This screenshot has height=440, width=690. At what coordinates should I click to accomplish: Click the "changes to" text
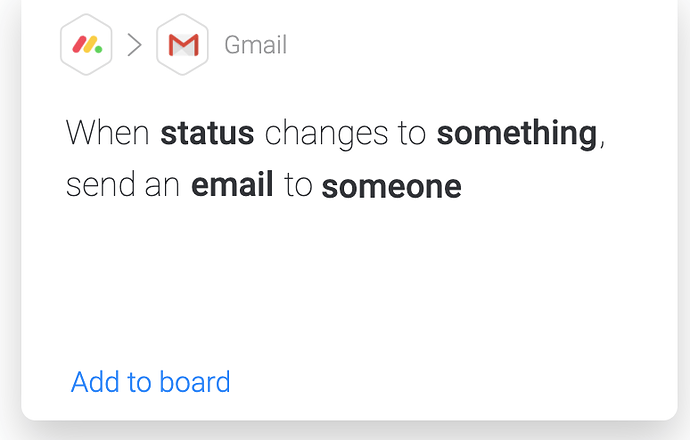(x=345, y=133)
